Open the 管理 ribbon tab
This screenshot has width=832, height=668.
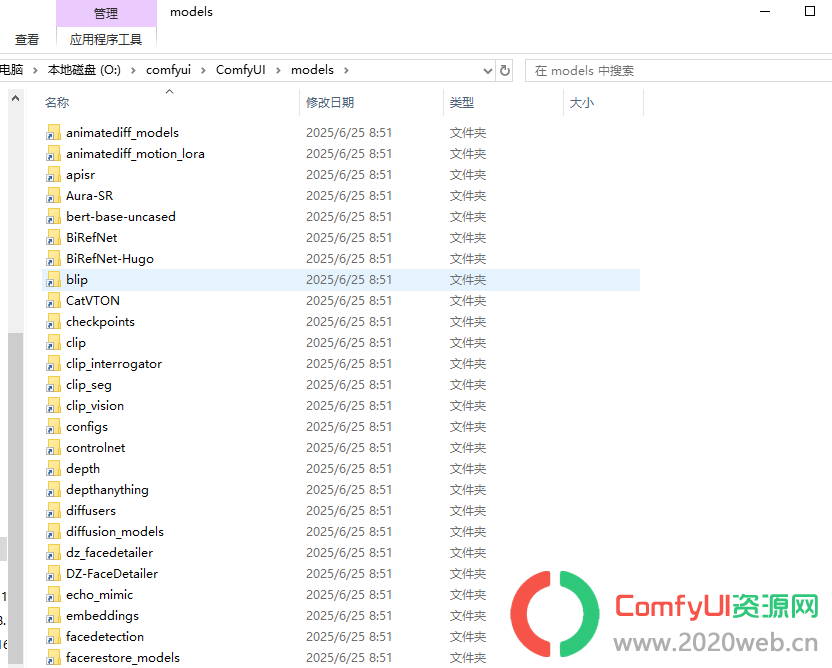[x=106, y=13]
